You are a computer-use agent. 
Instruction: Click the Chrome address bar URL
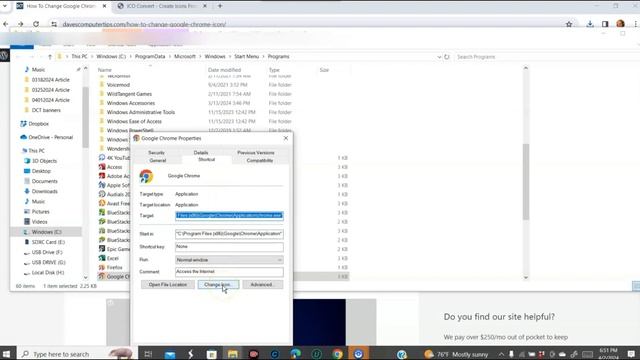144,24
